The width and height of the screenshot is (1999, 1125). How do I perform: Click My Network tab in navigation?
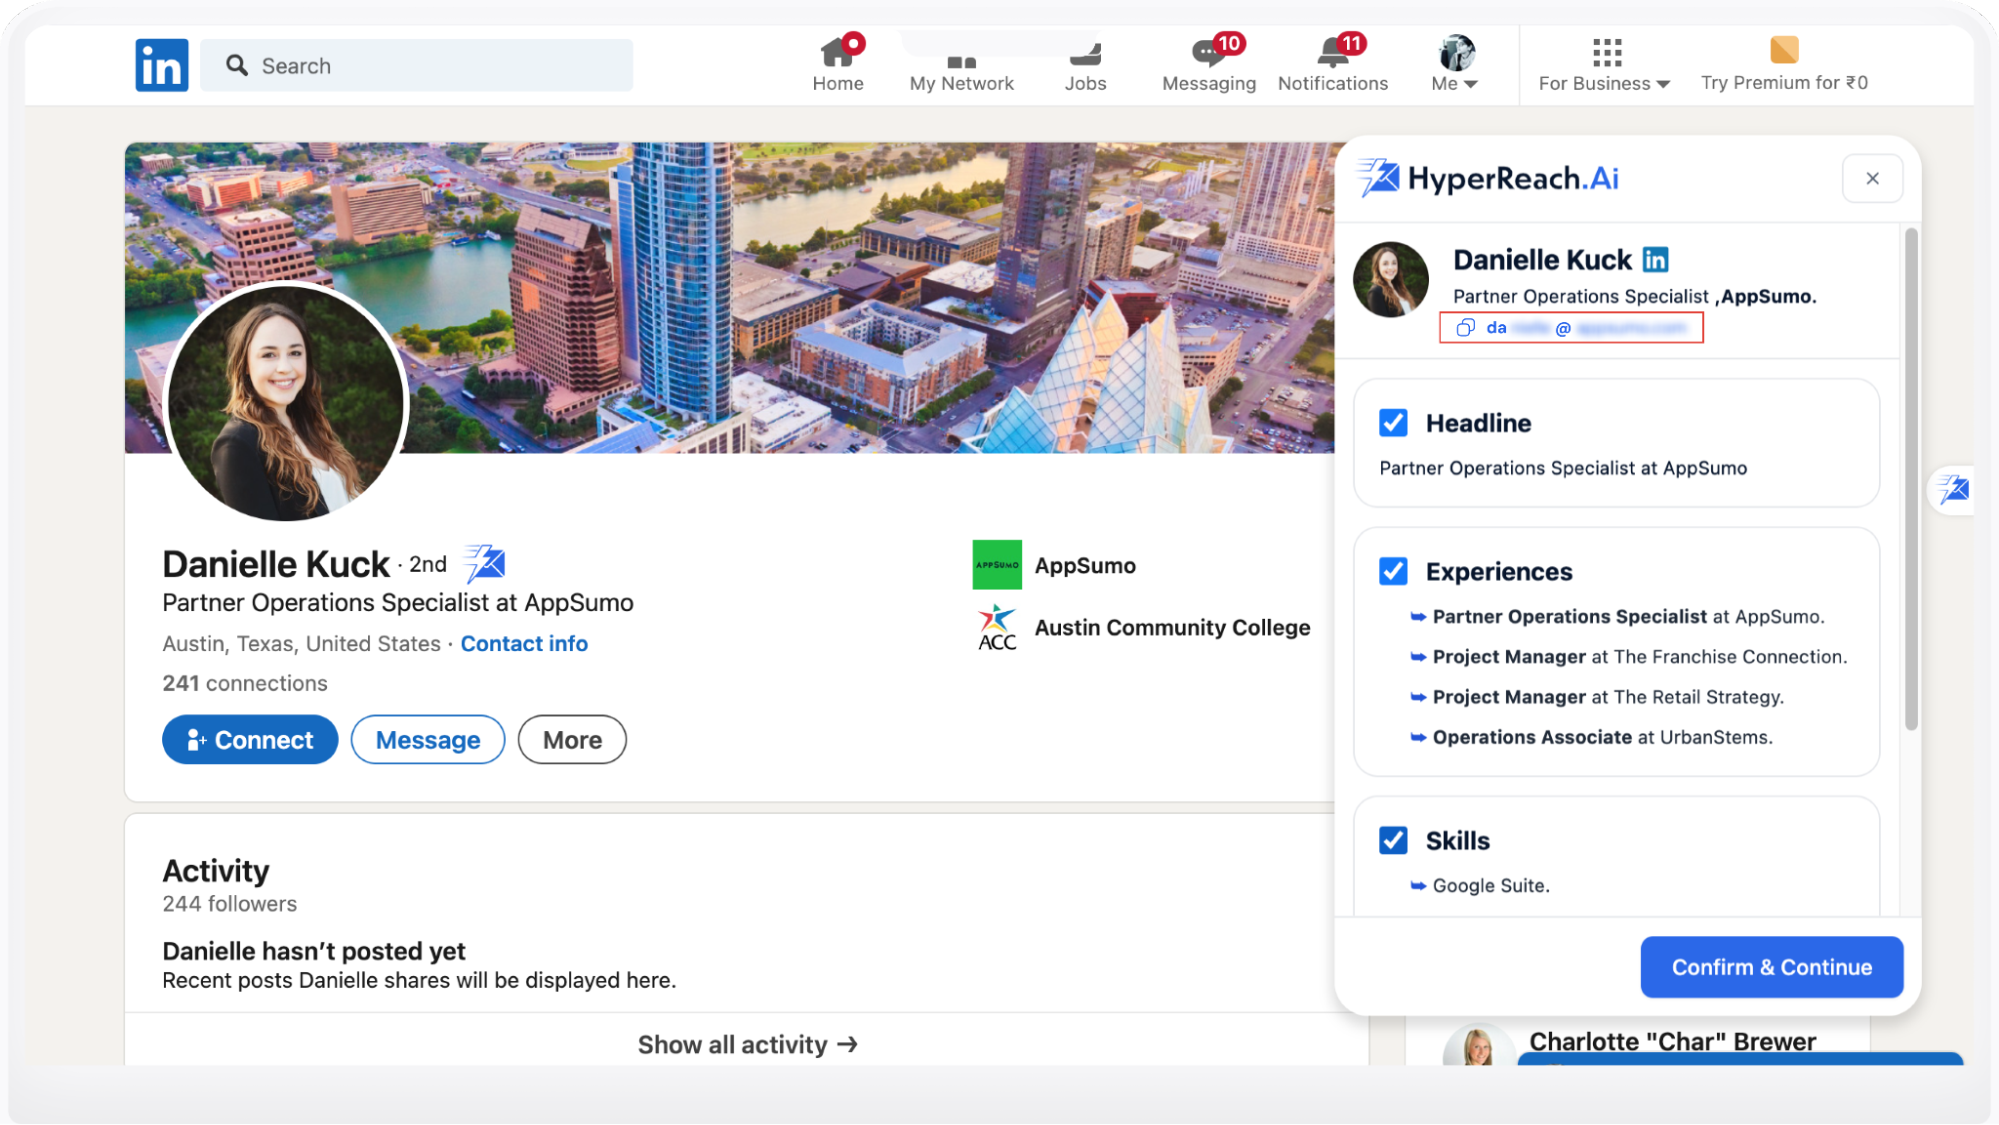(x=961, y=65)
